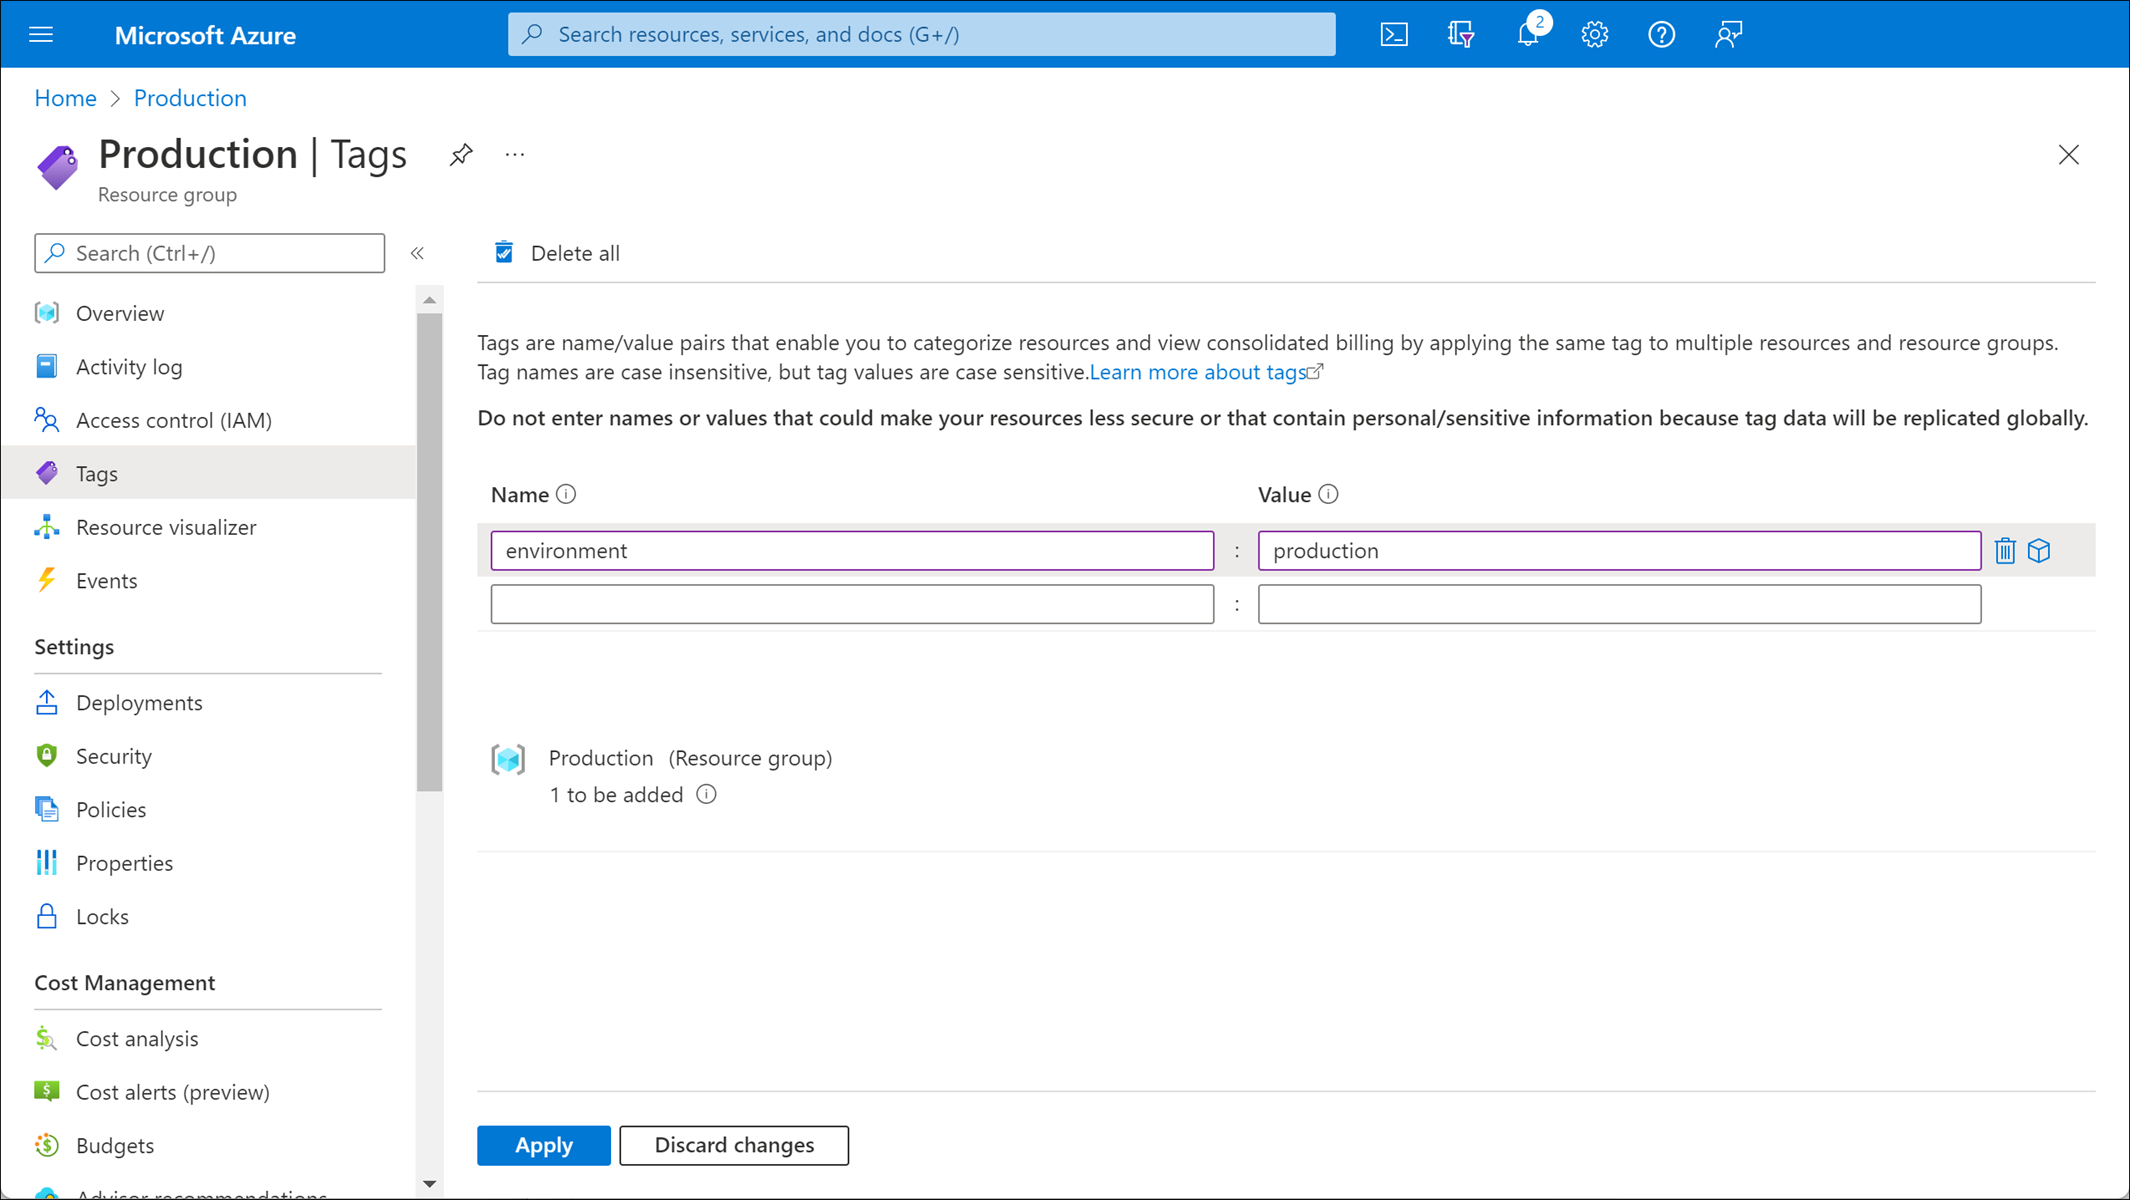Image resolution: width=2130 pixels, height=1200 pixels.
Task: Click the empty tag value field
Action: tap(1619, 604)
